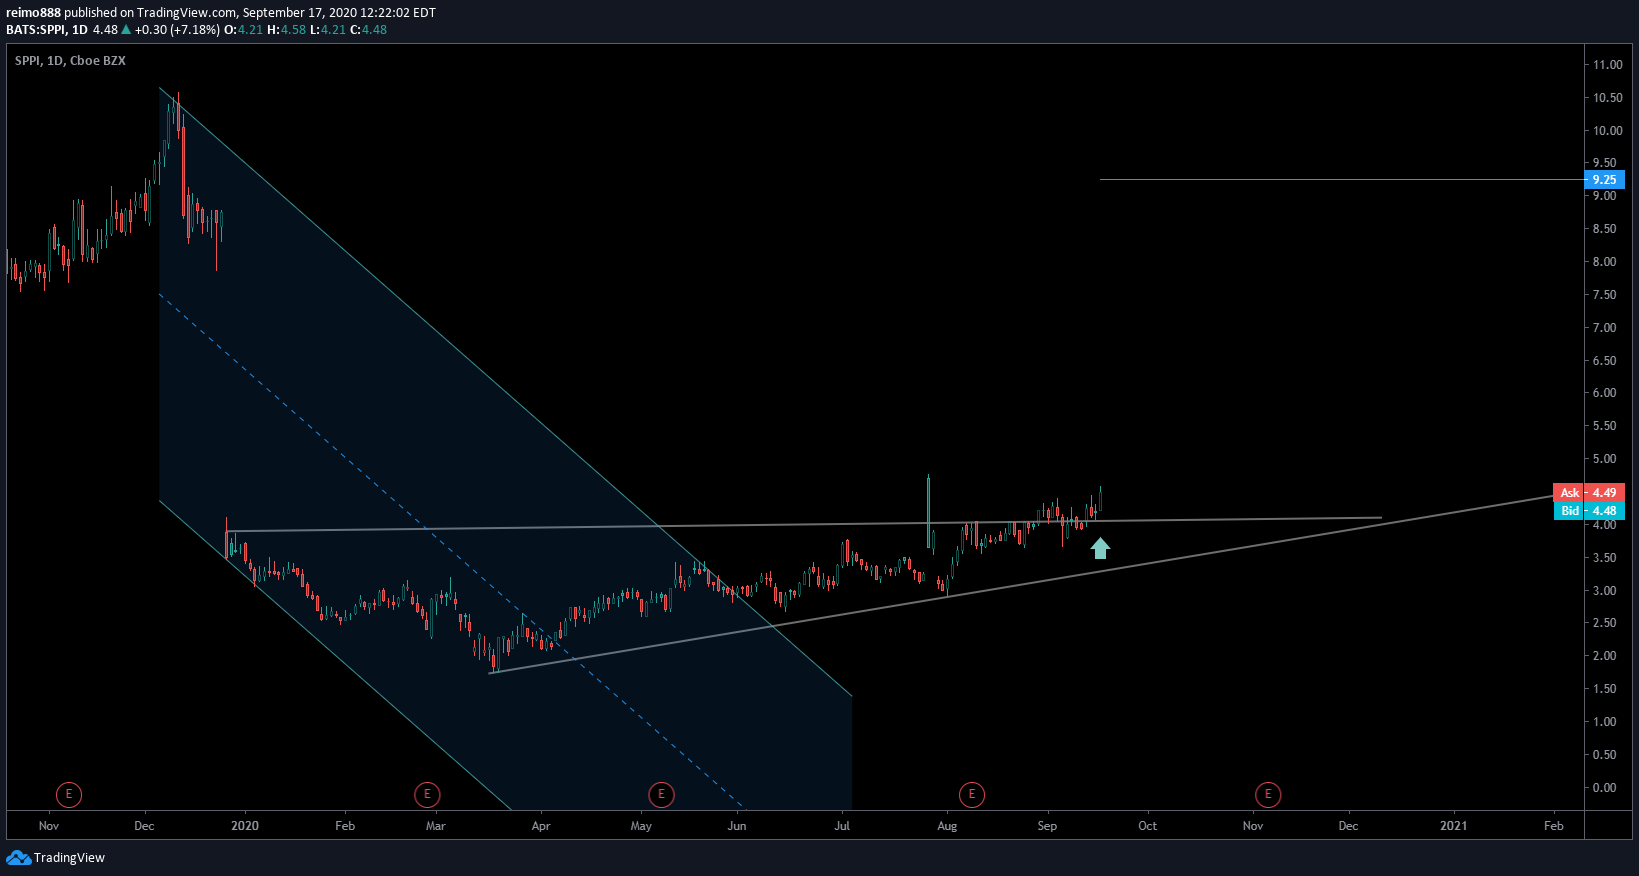Click the O:4.21 open value
This screenshot has height=876, width=1639.
click(x=243, y=30)
